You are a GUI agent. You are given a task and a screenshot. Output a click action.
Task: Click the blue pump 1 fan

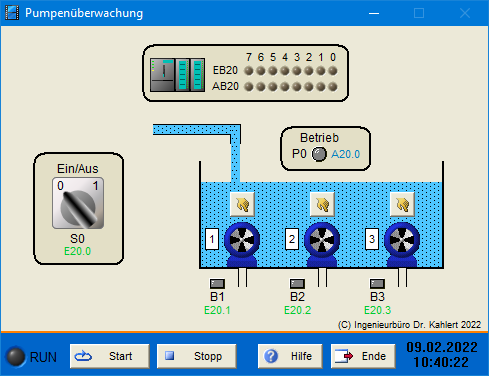click(242, 240)
